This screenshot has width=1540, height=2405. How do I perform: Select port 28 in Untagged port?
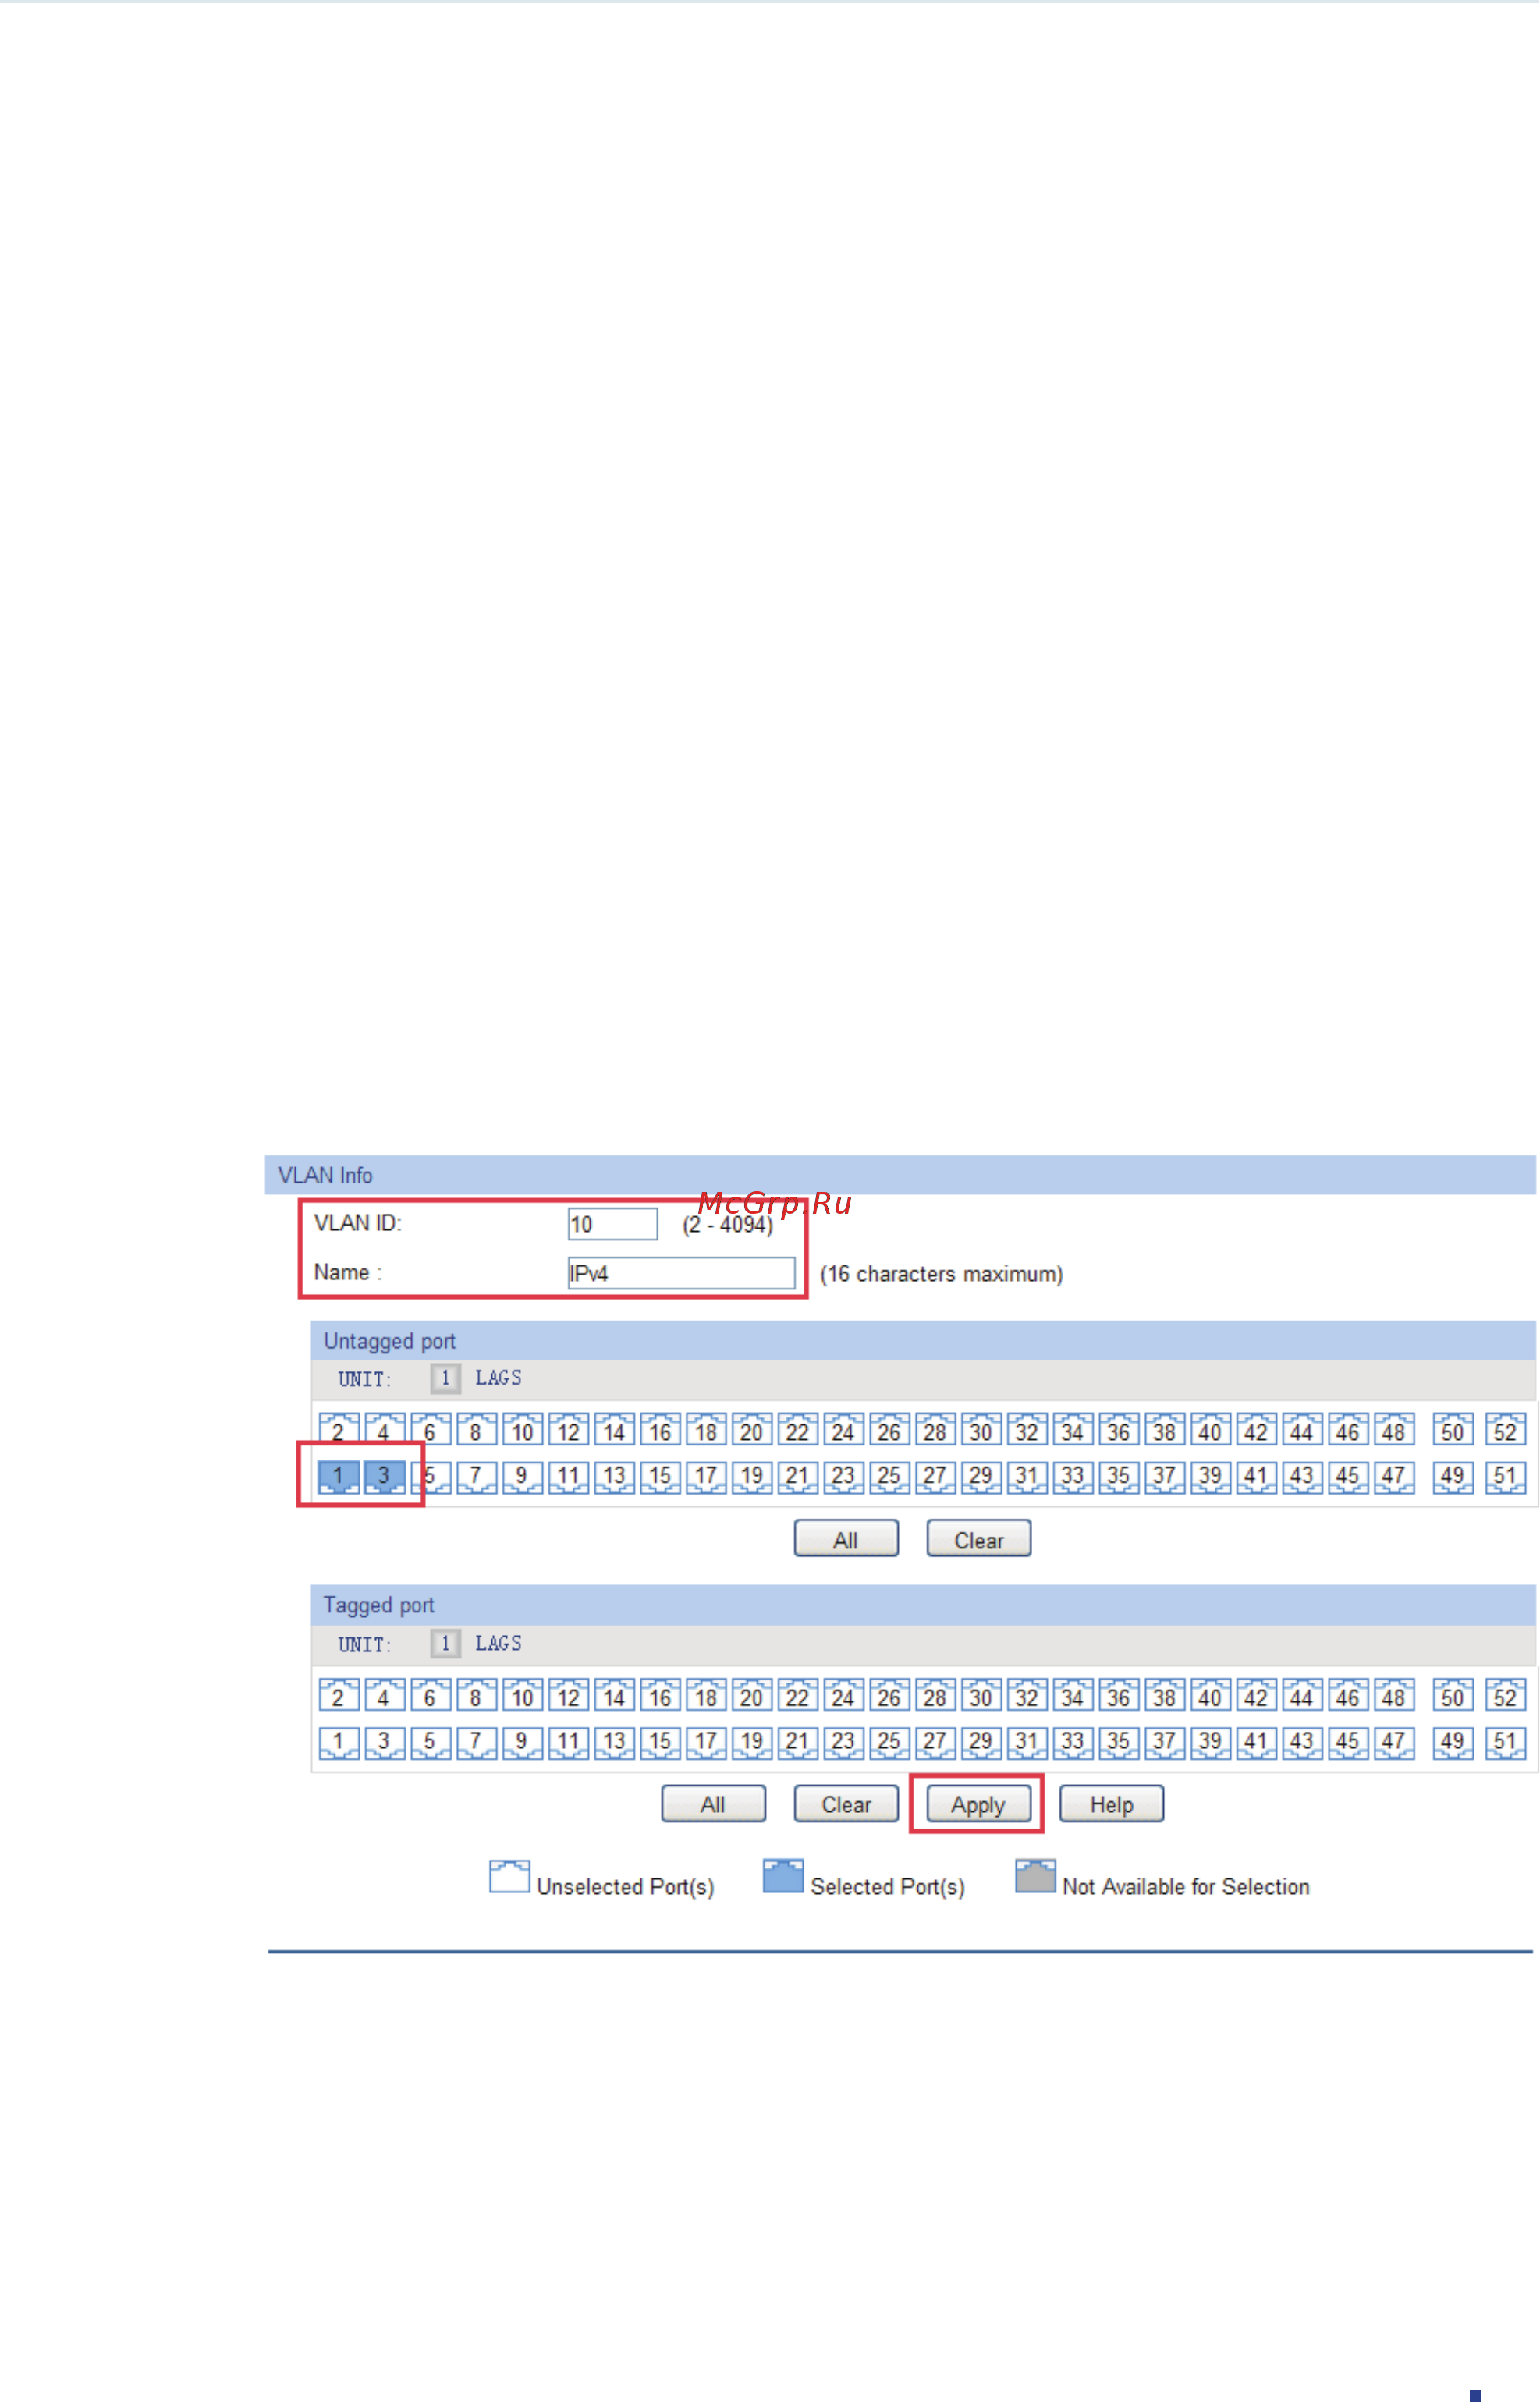pyautogui.click(x=936, y=1431)
